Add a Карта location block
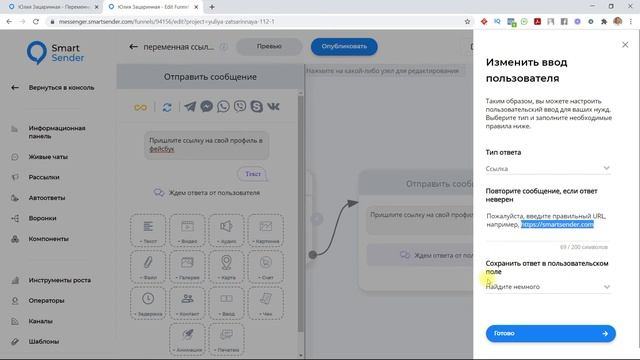Screen dimensions: 640x360 pos(227,267)
